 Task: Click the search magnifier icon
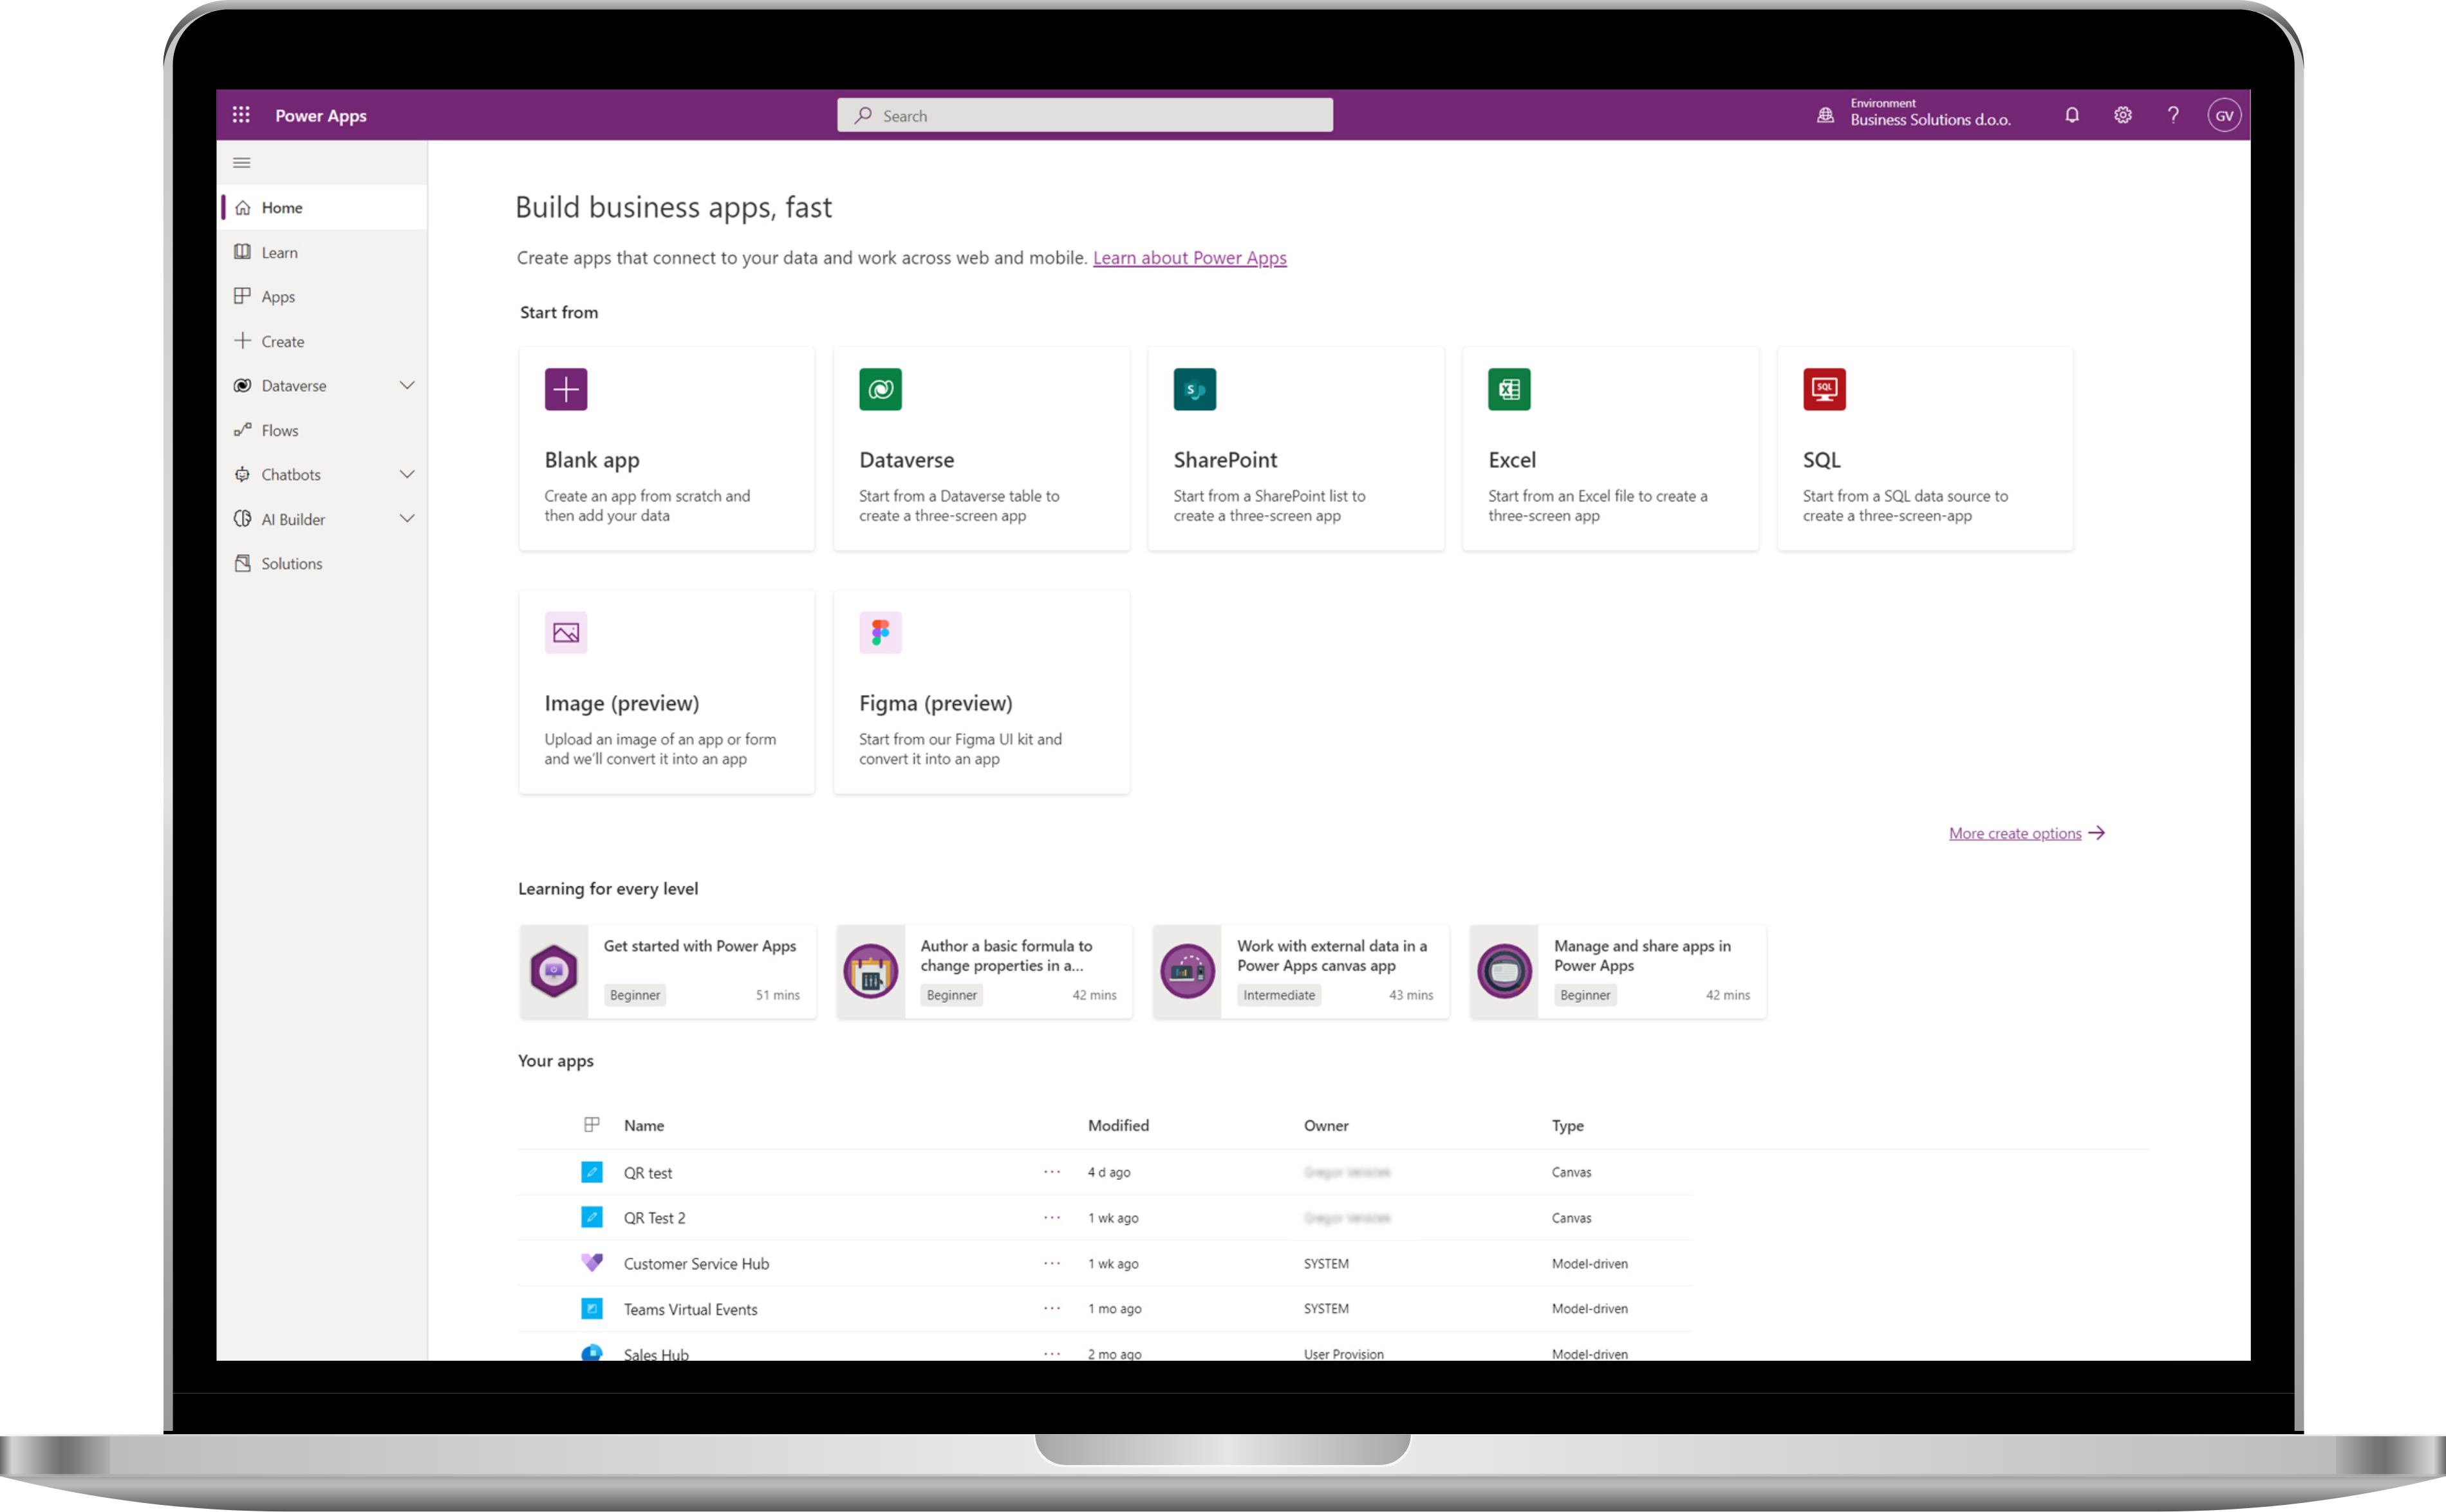(x=862, y=115)
